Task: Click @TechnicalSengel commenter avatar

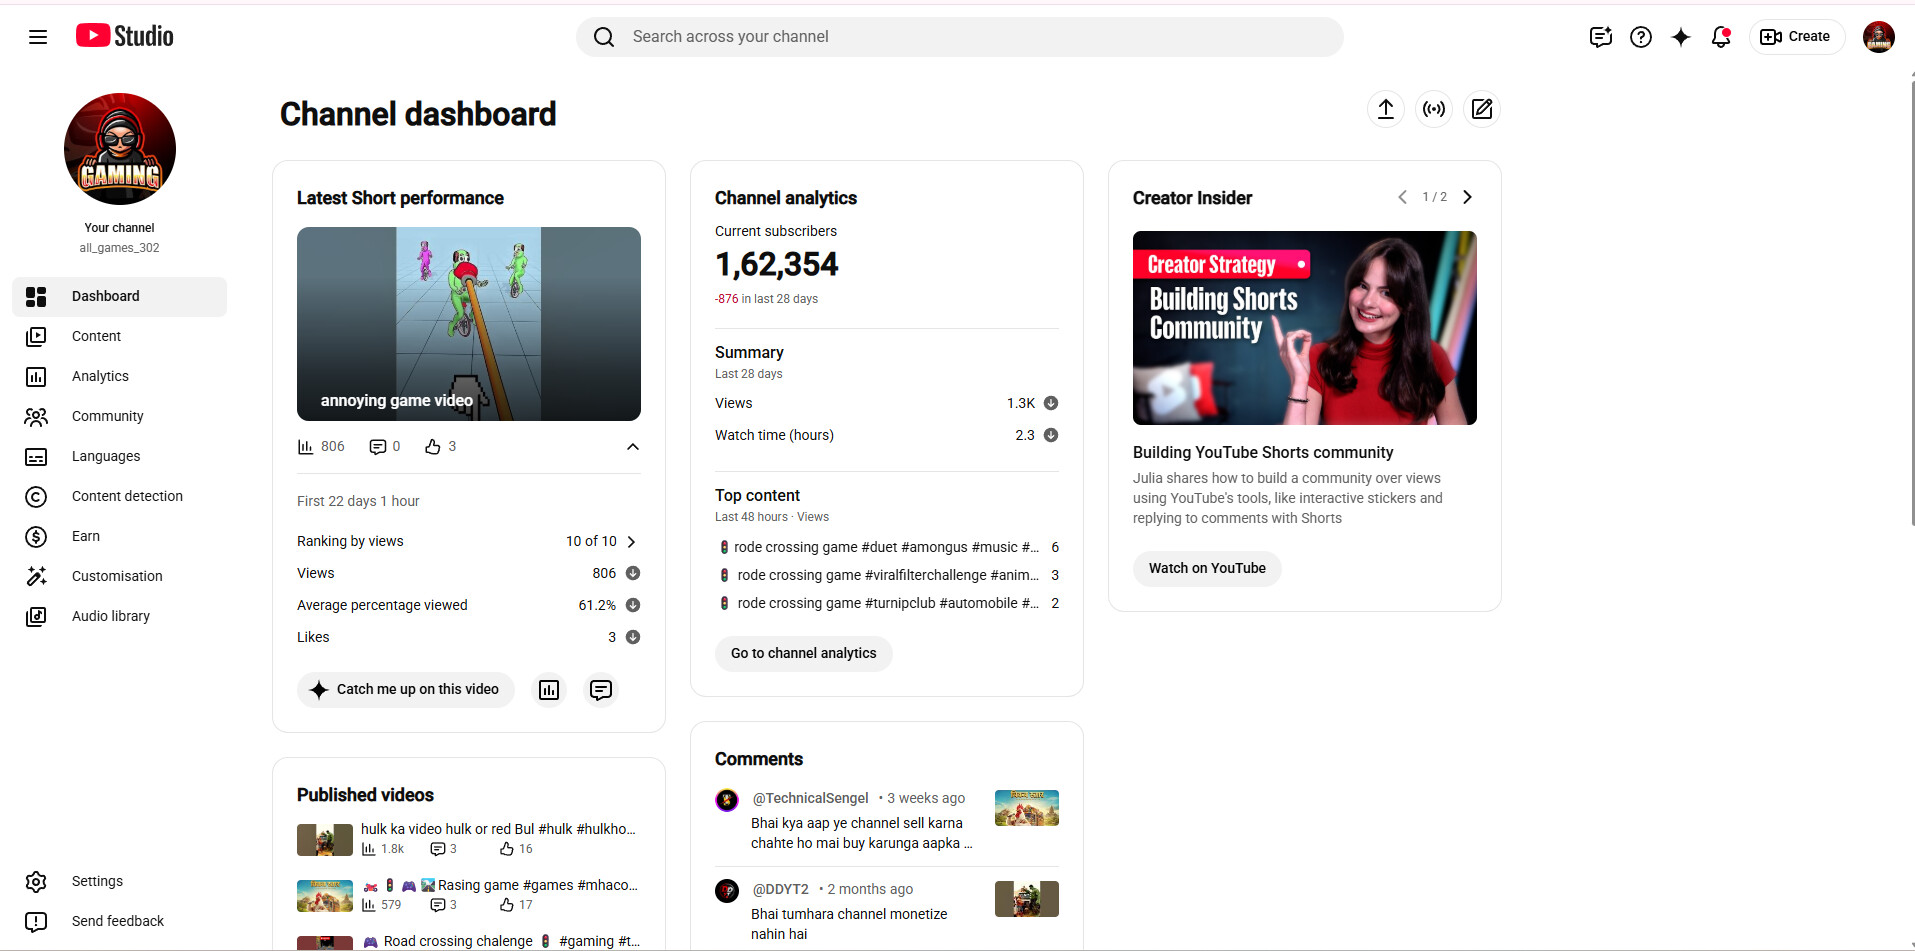Action: tap(727, 800)
